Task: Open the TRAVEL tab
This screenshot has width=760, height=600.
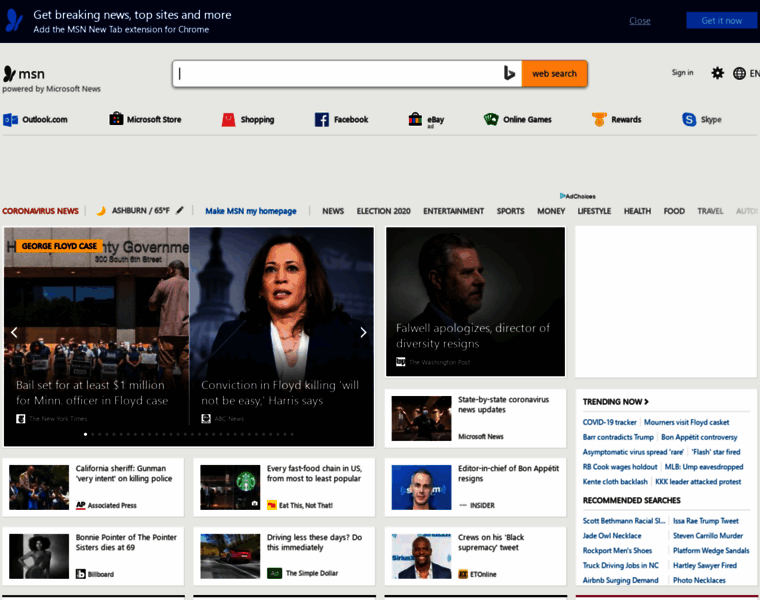Action: (710, 211)
